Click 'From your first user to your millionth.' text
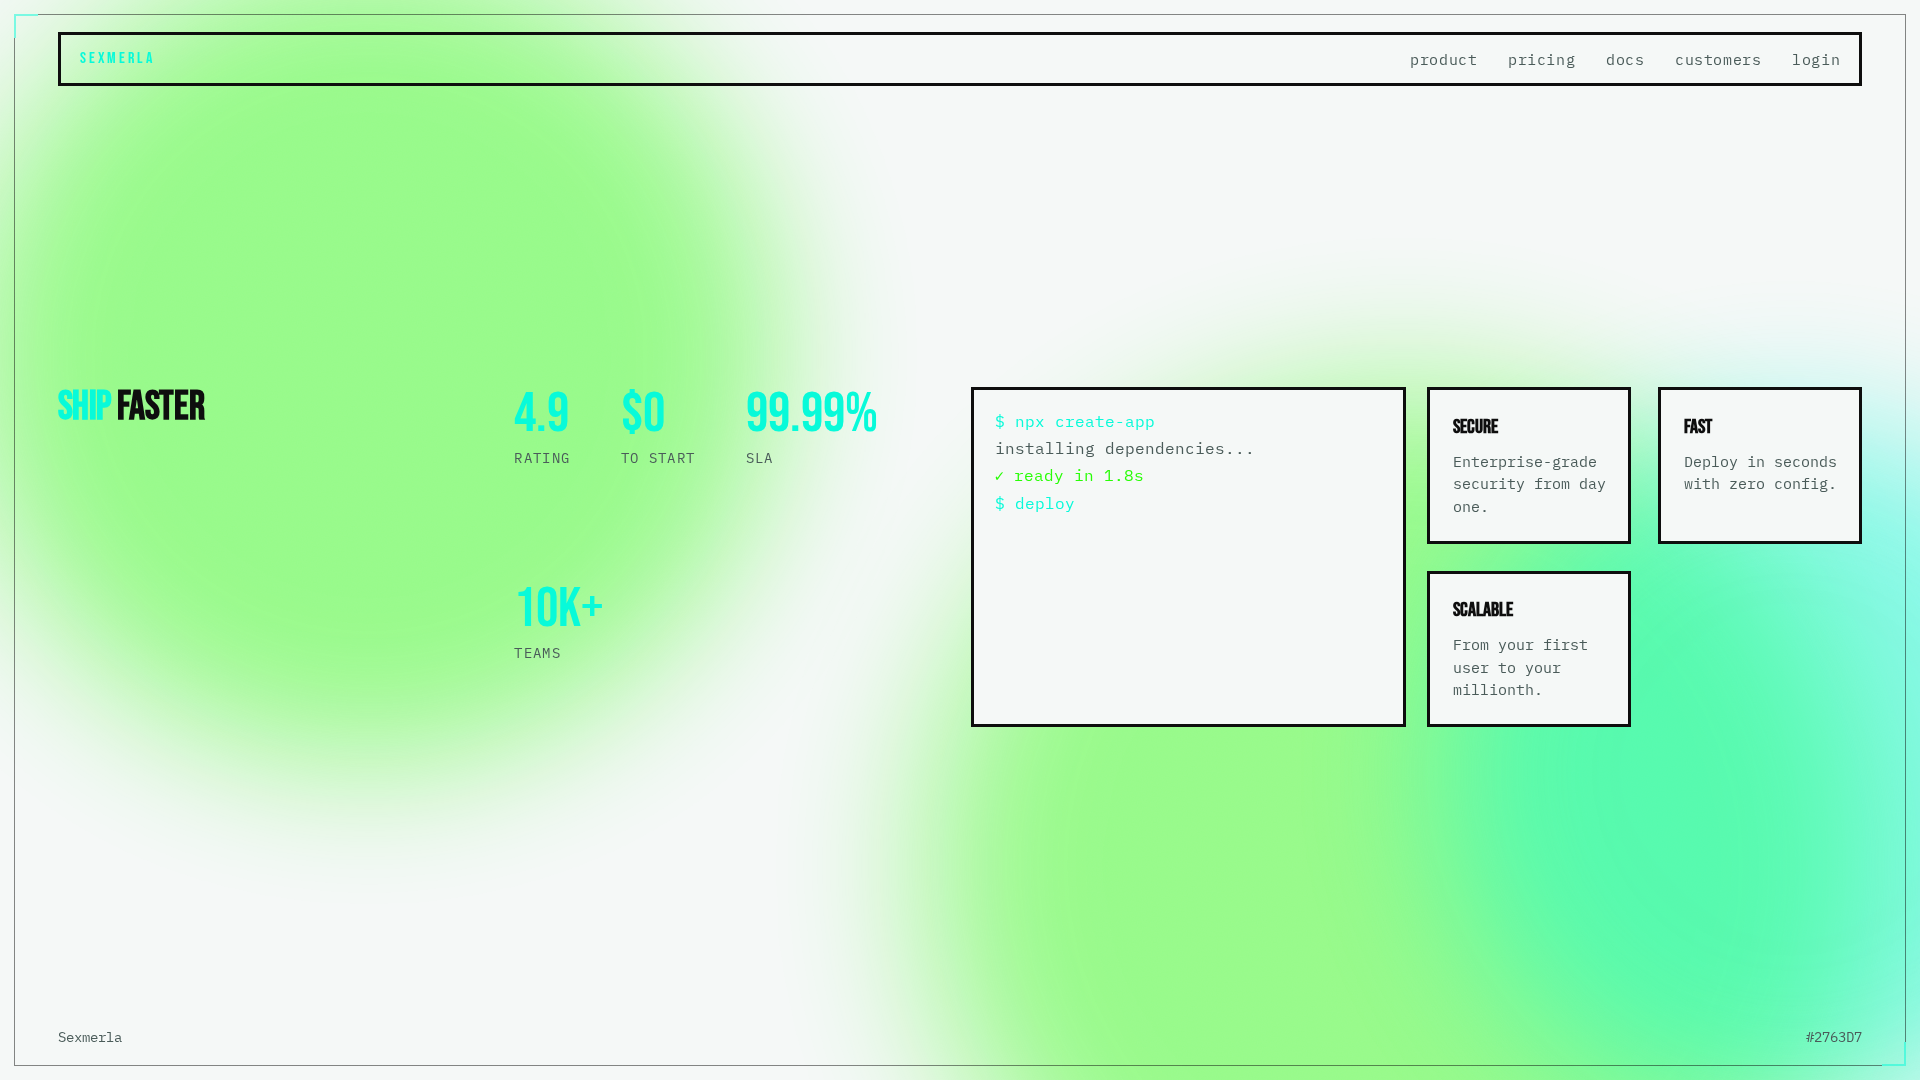Screen dimensions: 1920x1080 [x=1520, y=667]
